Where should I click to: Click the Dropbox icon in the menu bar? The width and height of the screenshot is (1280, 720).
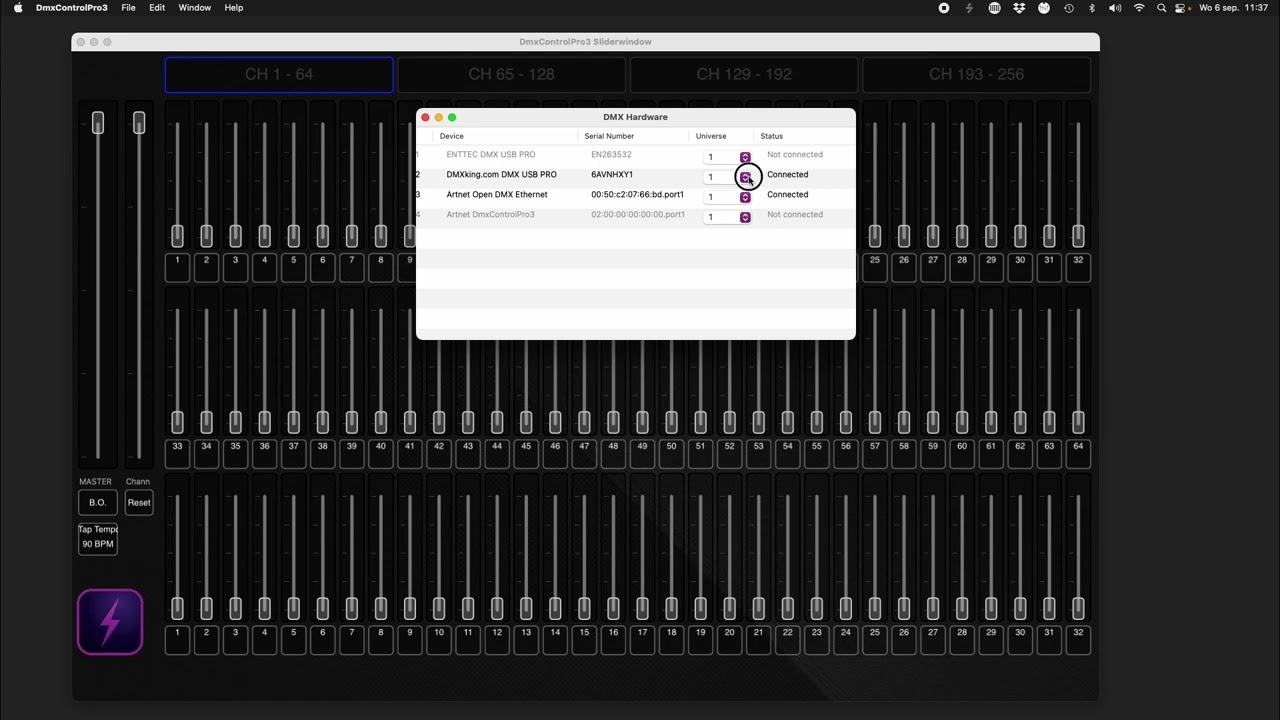(x=1019, y=8)
